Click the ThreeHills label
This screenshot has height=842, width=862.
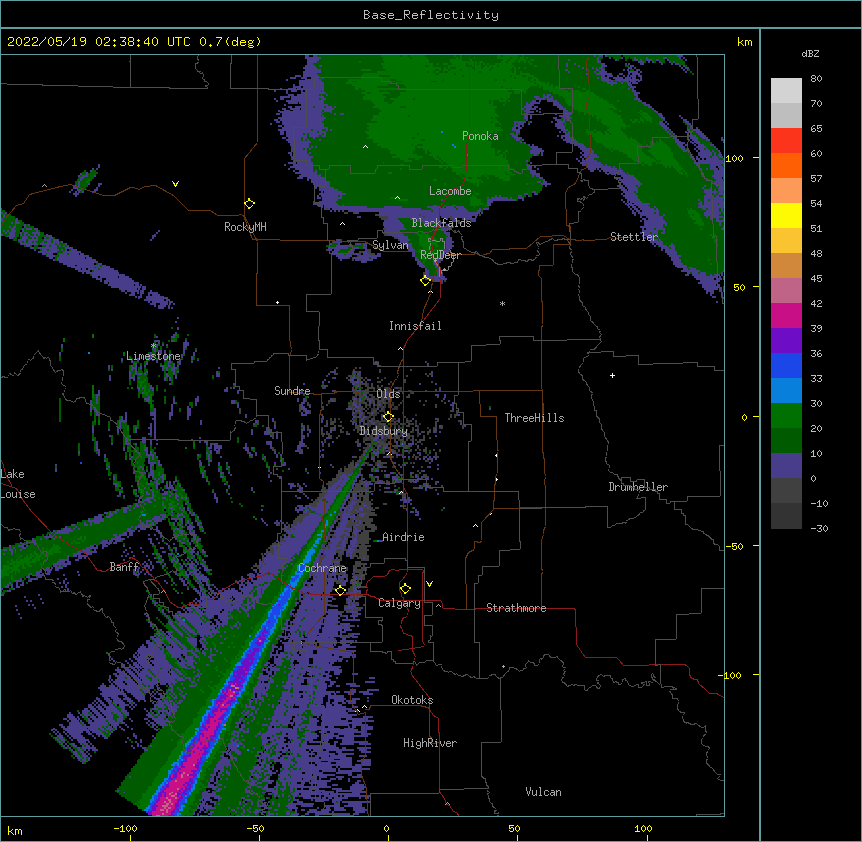point(534,418)
